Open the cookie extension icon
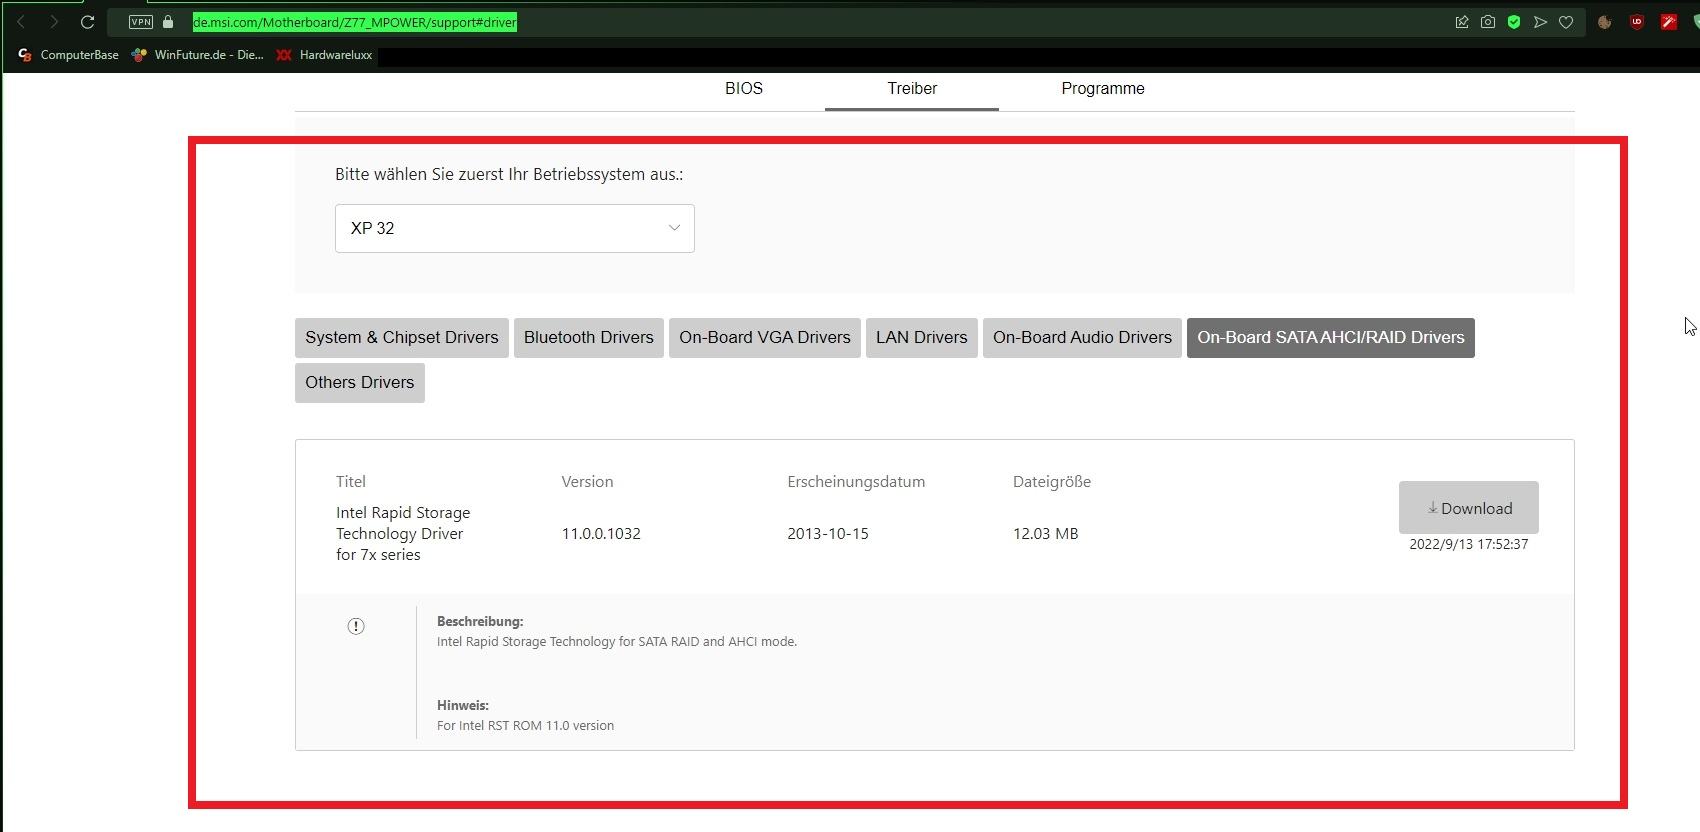The height and width of the screenshot is (832, 1700). [1605, 22]
